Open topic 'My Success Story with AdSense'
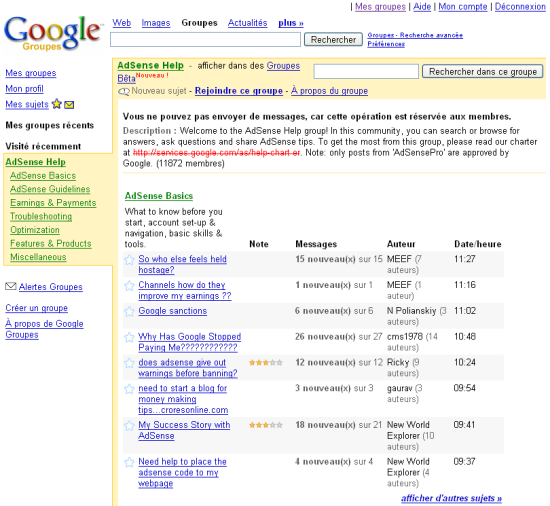The width and height of the screenshot is (550, 506). click(x=184, y=430)
